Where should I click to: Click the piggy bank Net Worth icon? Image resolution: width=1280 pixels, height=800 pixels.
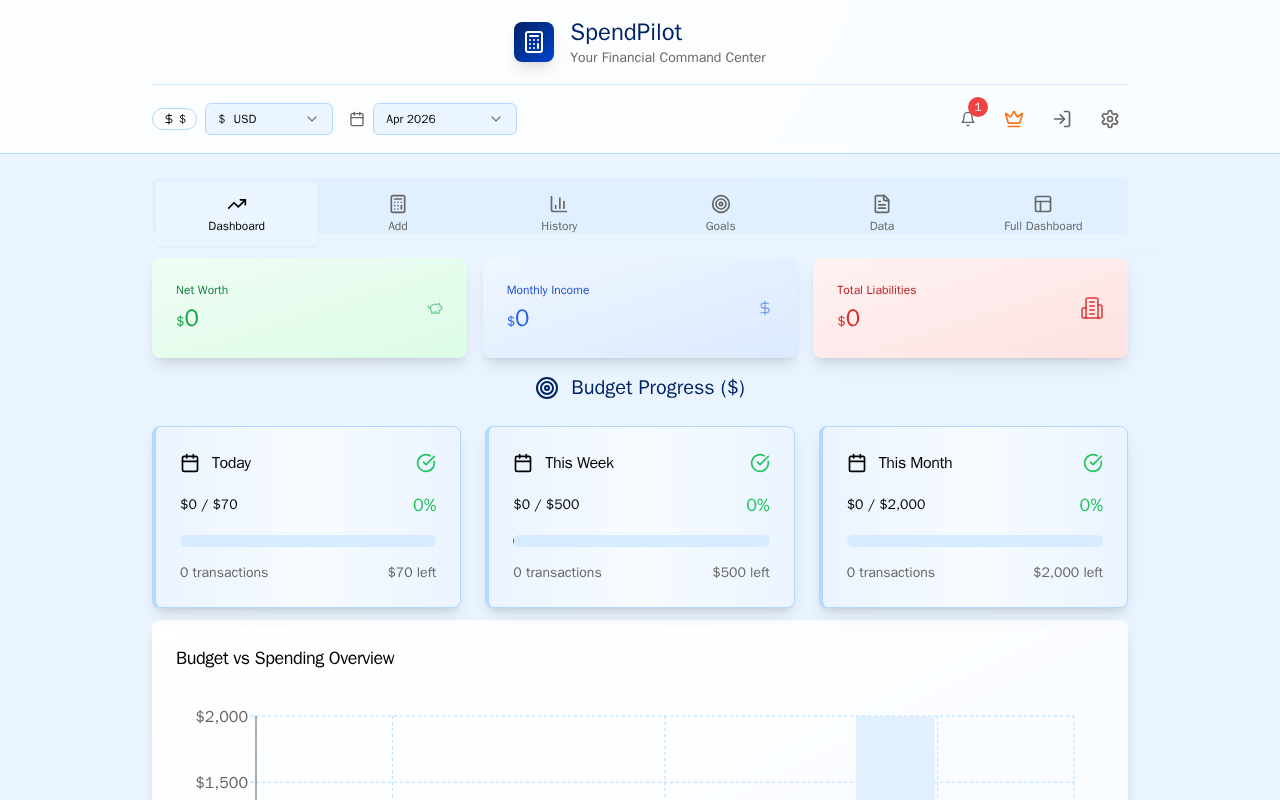pyautogui.click(x=435, y=309)
